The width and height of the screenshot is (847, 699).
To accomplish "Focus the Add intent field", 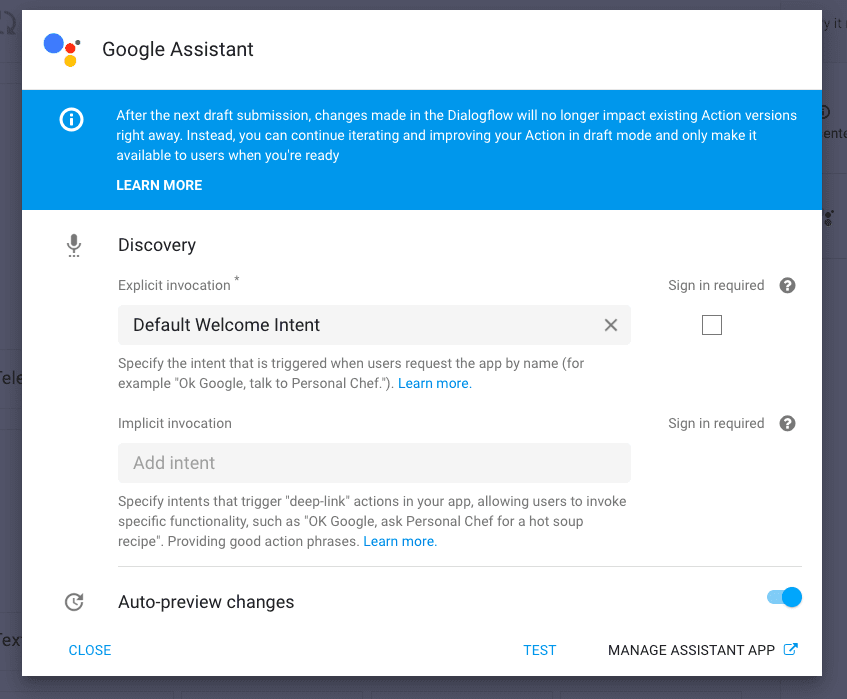I will click(374, 463).
